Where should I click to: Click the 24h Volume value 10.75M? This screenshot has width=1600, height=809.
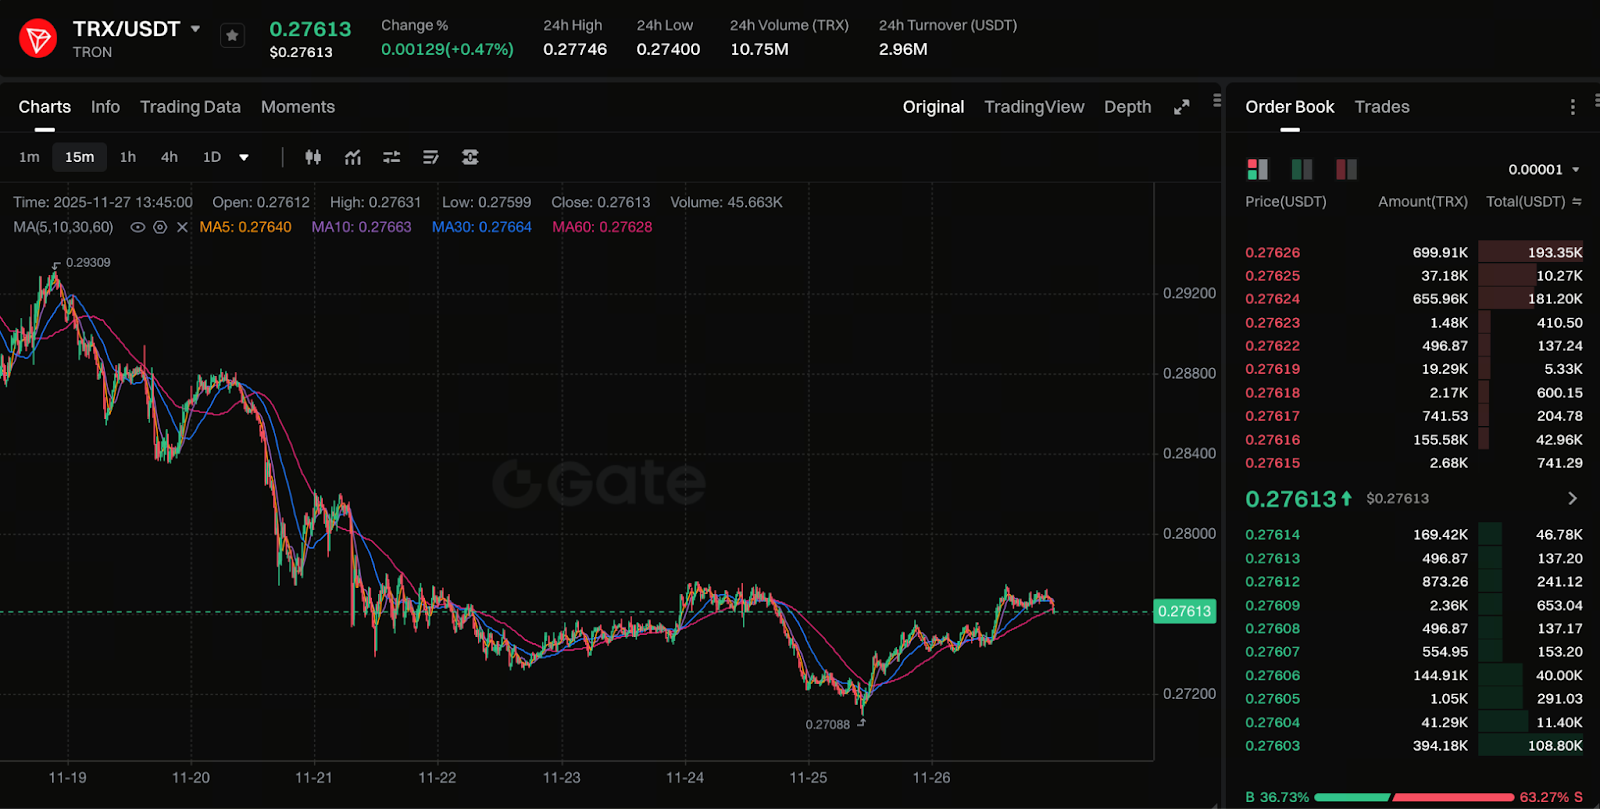pos(759,49)
